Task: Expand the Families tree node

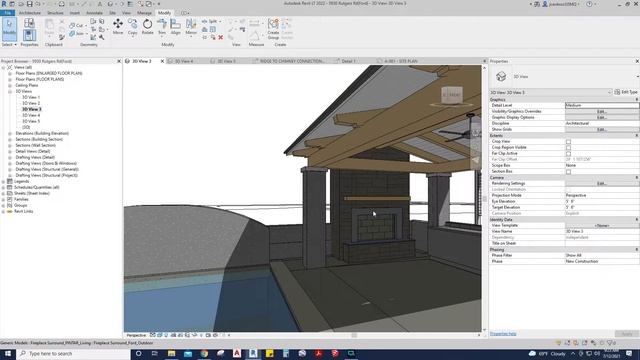Action: 4,199
